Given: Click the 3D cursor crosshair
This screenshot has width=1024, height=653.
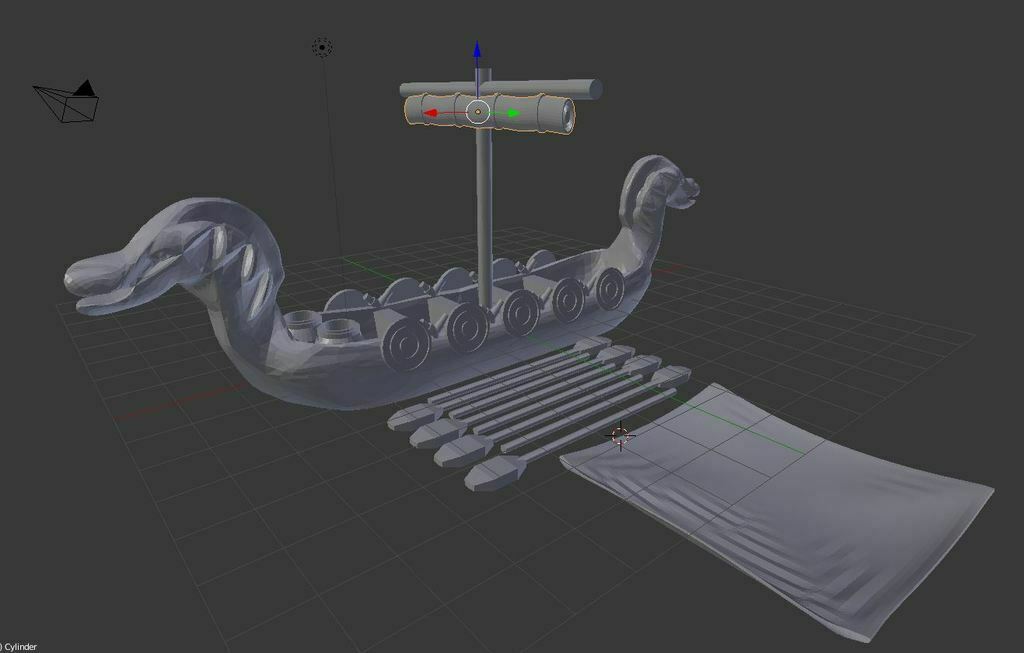Looking at the screenshot, I should (620, 436).
